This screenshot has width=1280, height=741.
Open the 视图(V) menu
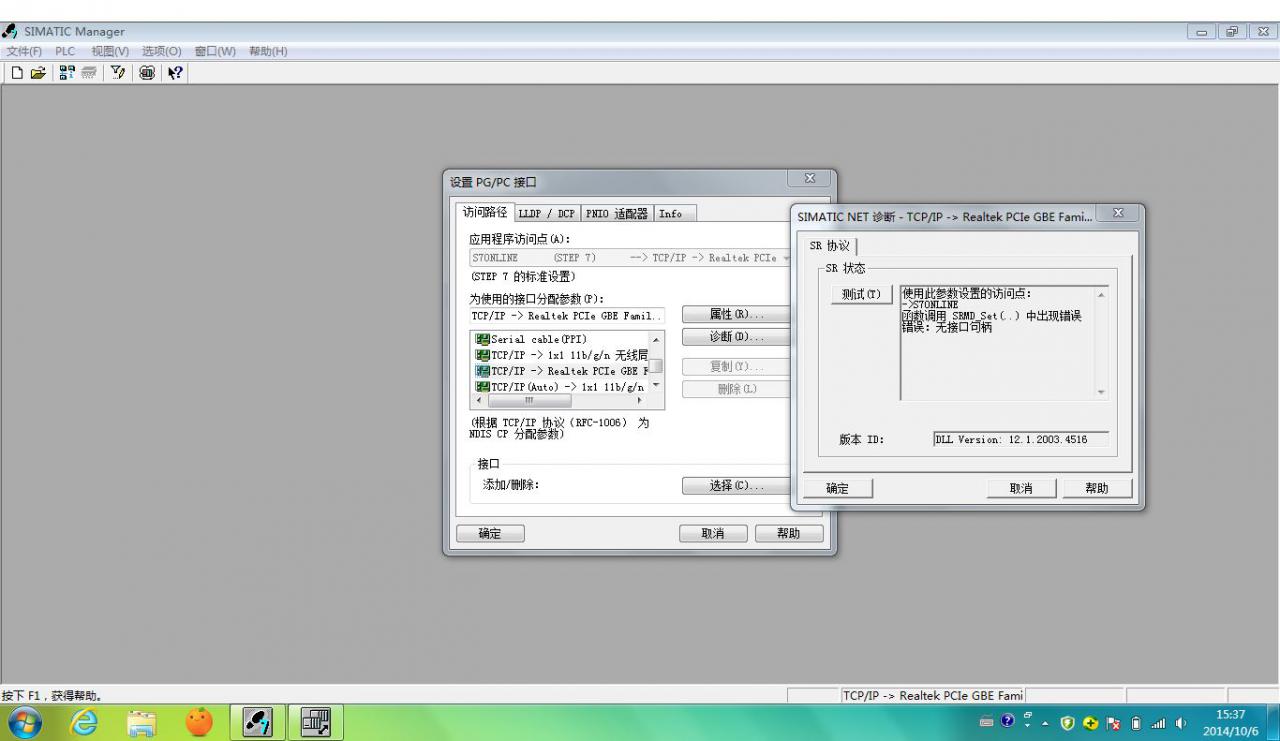111,51
